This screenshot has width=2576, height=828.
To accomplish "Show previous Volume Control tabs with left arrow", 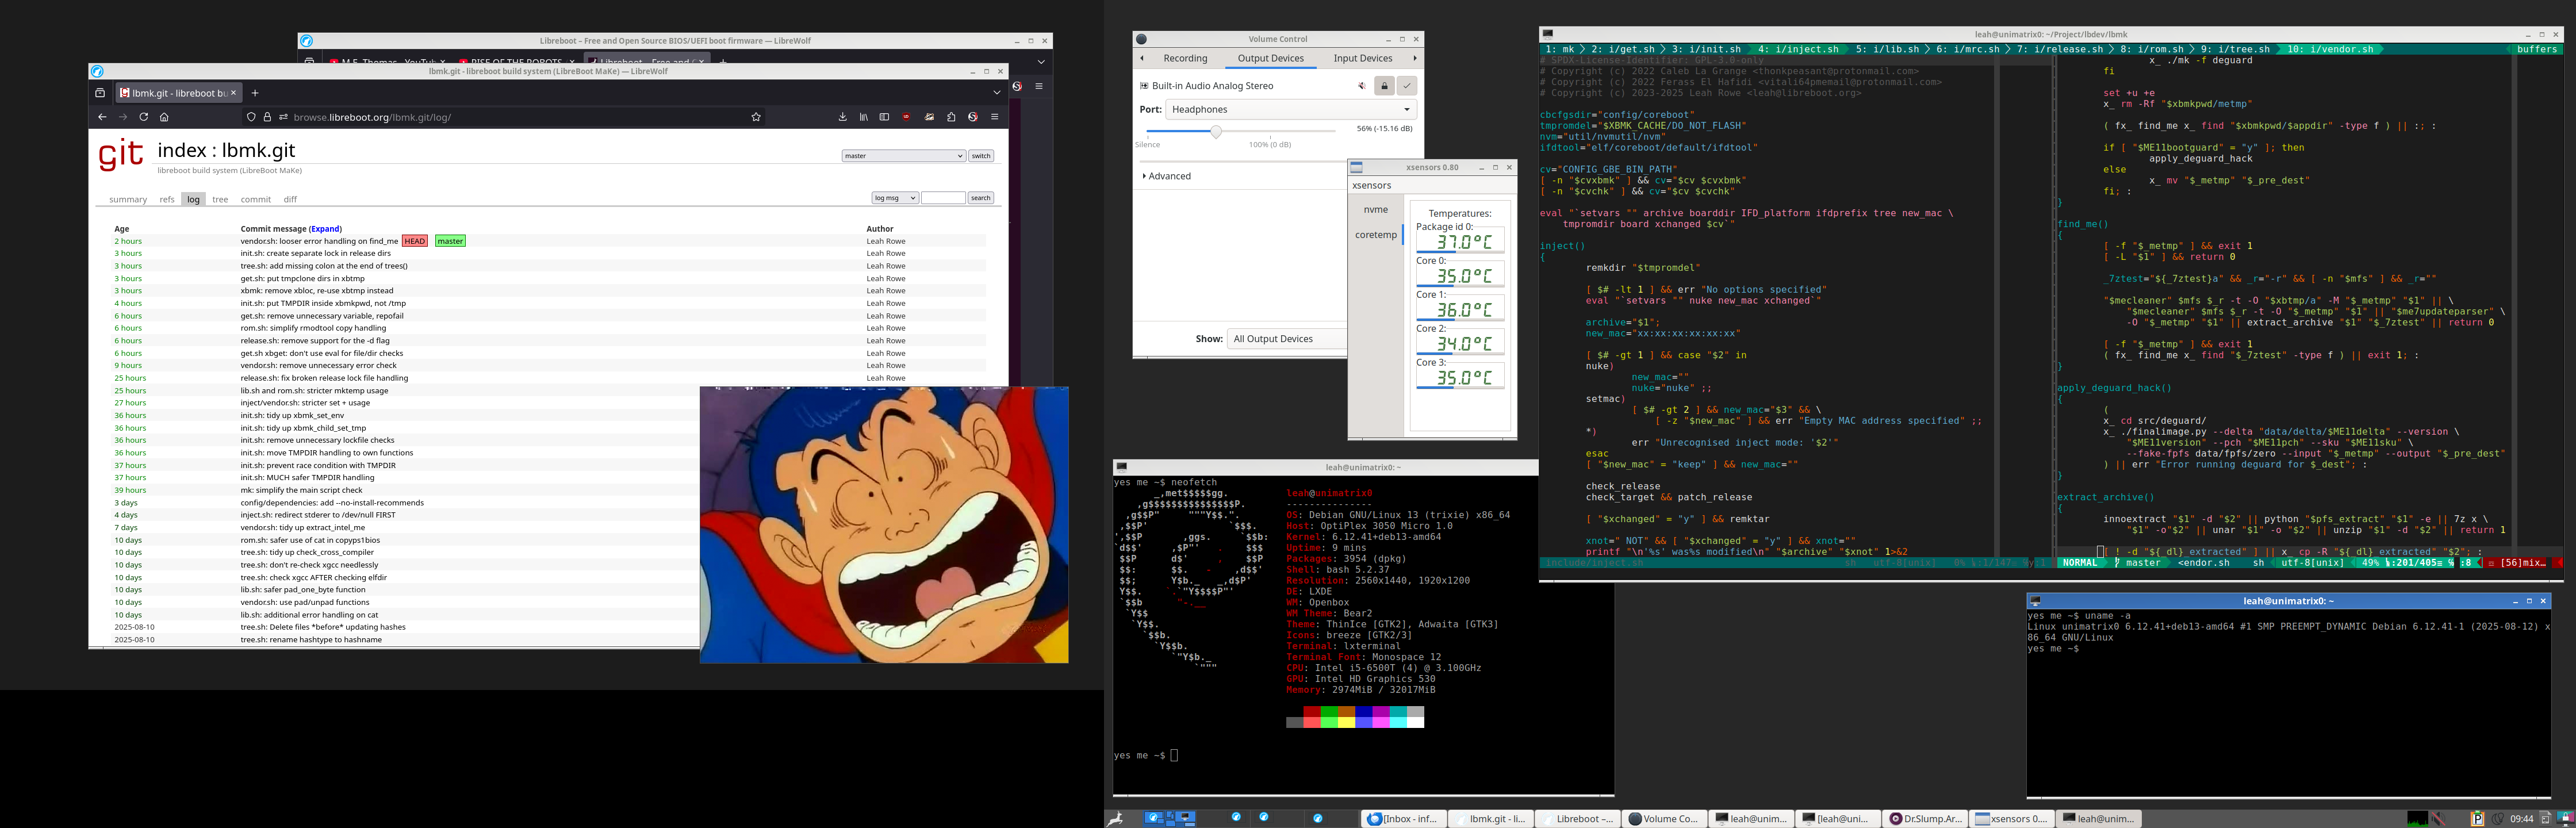I will [1142, 58].
